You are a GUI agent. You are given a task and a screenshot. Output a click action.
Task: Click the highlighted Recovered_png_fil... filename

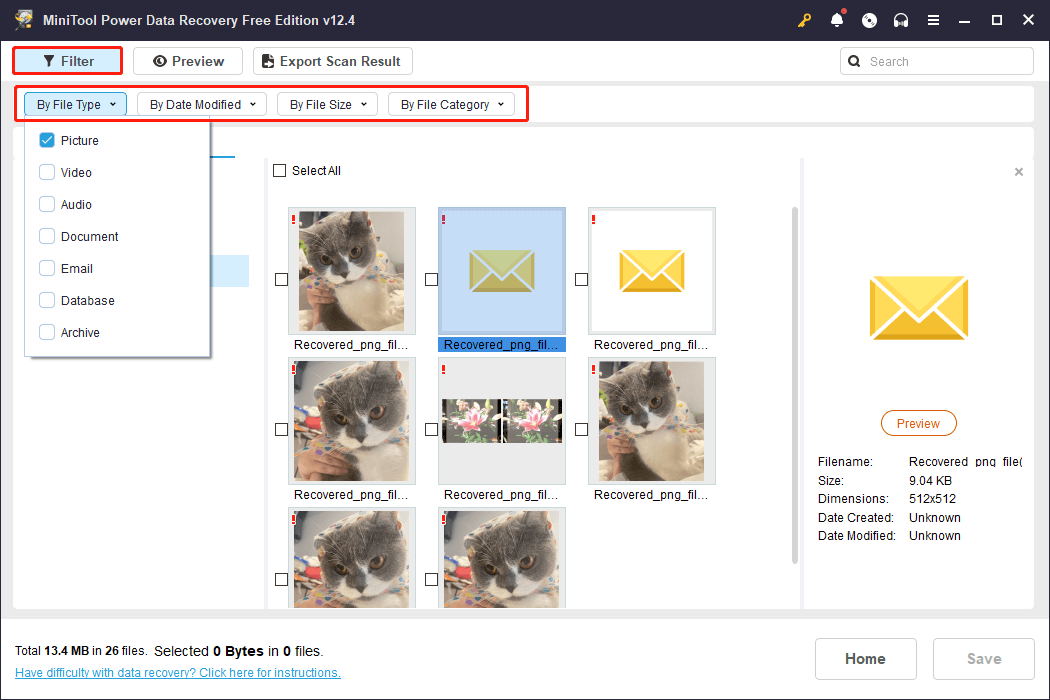click(502, 345)
